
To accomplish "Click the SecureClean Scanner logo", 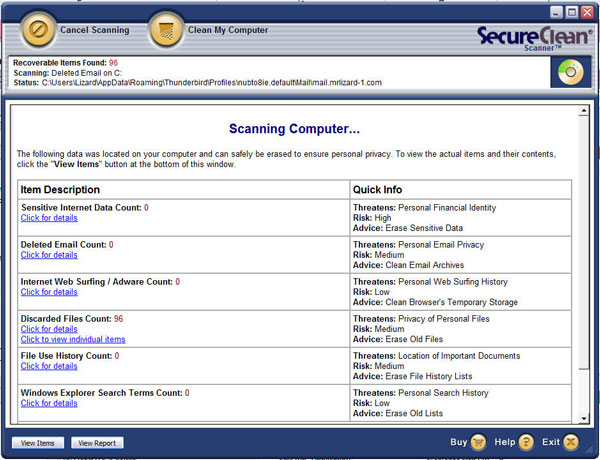I will (x=534, y=38).
